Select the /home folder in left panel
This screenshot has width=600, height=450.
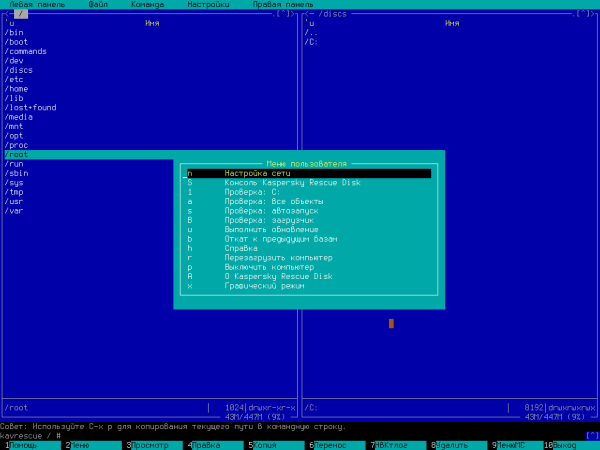[16, 88]
